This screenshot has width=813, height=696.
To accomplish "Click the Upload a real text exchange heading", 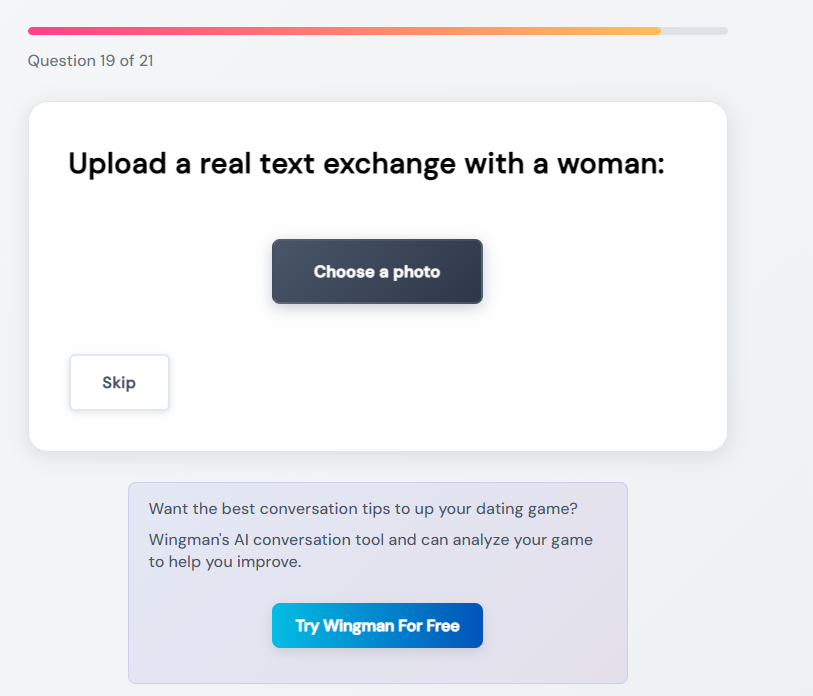I will point(366,163).
